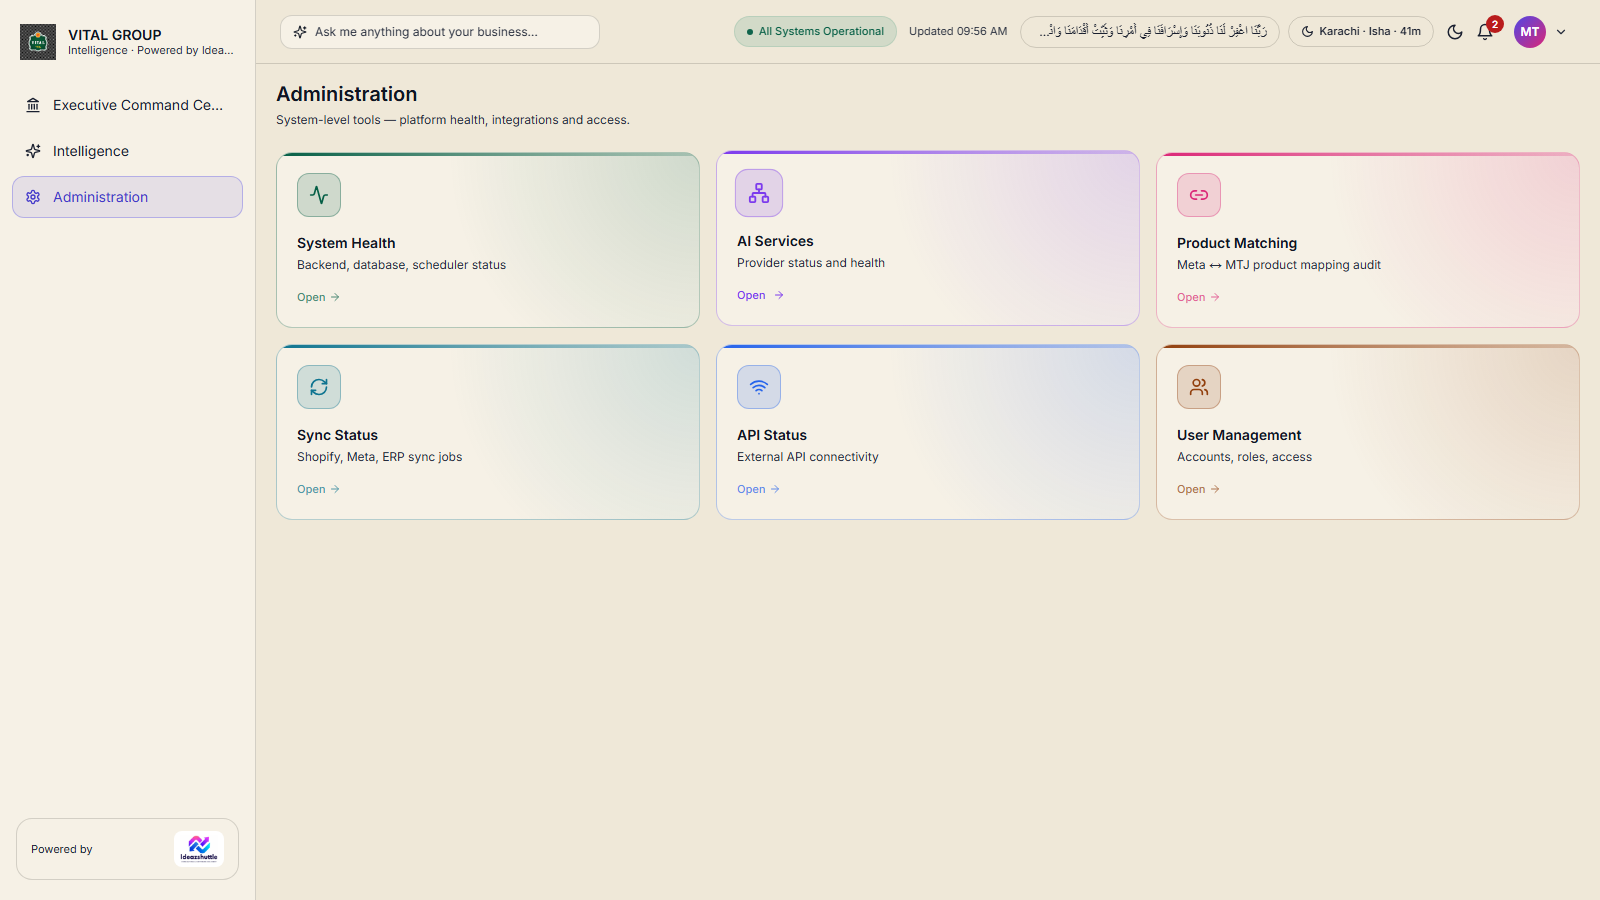Open the System Health page link
Image resolution: width=1600 pixels, height=900 pixels.
(x=318, y=297)
